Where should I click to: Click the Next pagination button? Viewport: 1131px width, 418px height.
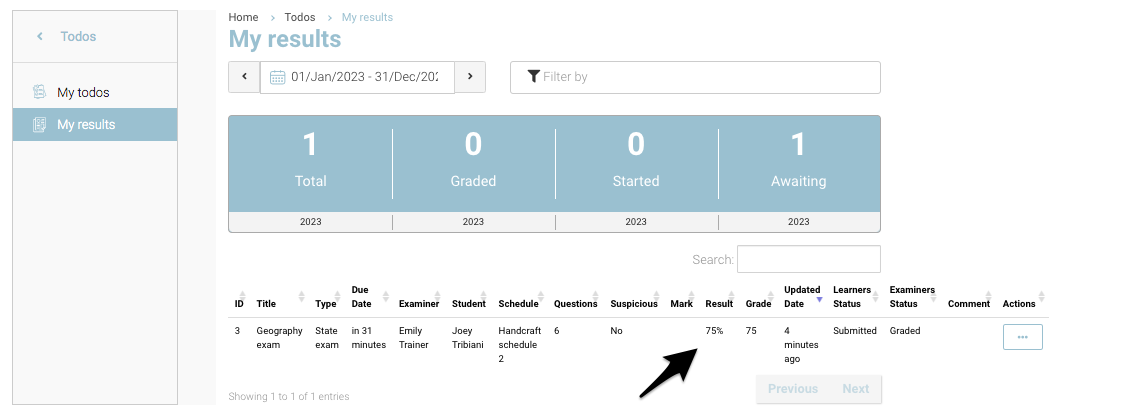pos(855,389)
